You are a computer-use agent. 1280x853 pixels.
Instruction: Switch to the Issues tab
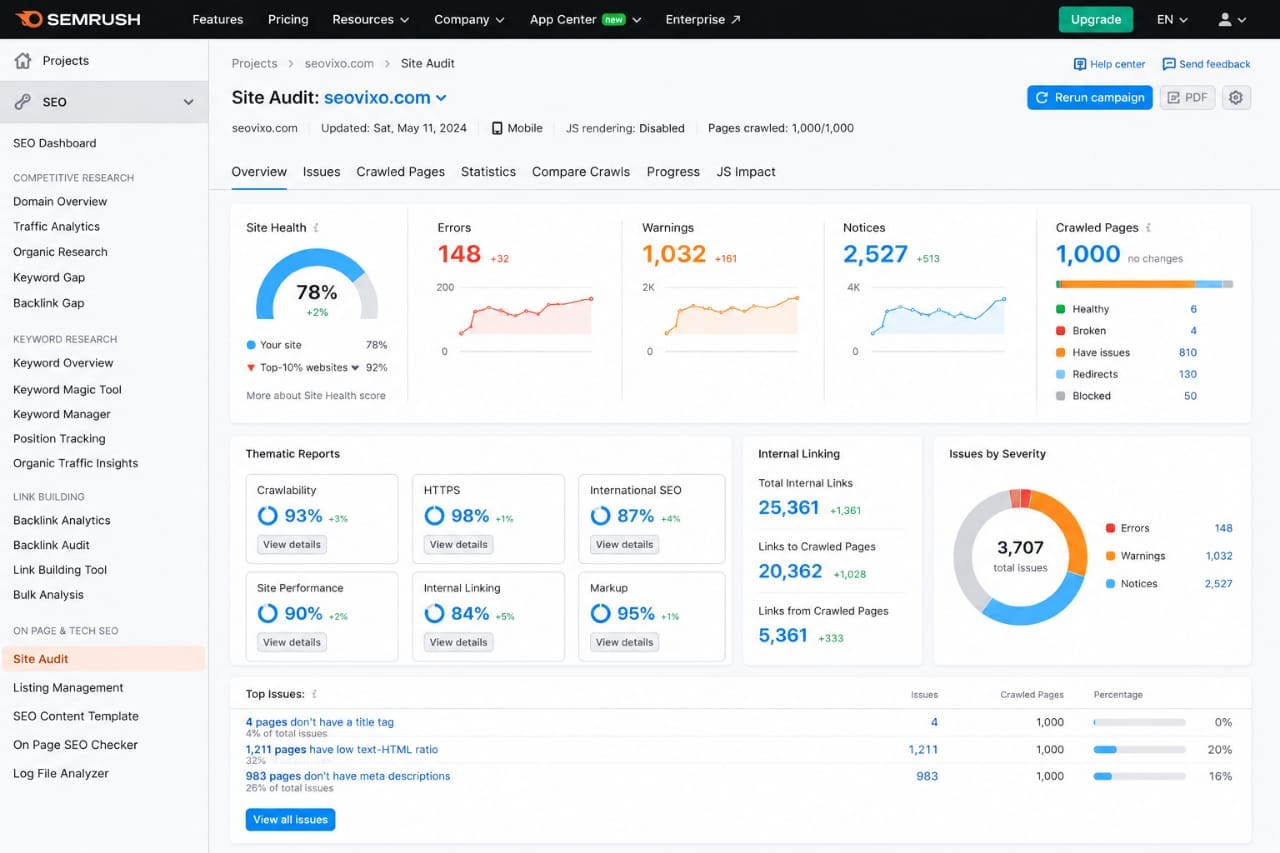coord(322,172)
